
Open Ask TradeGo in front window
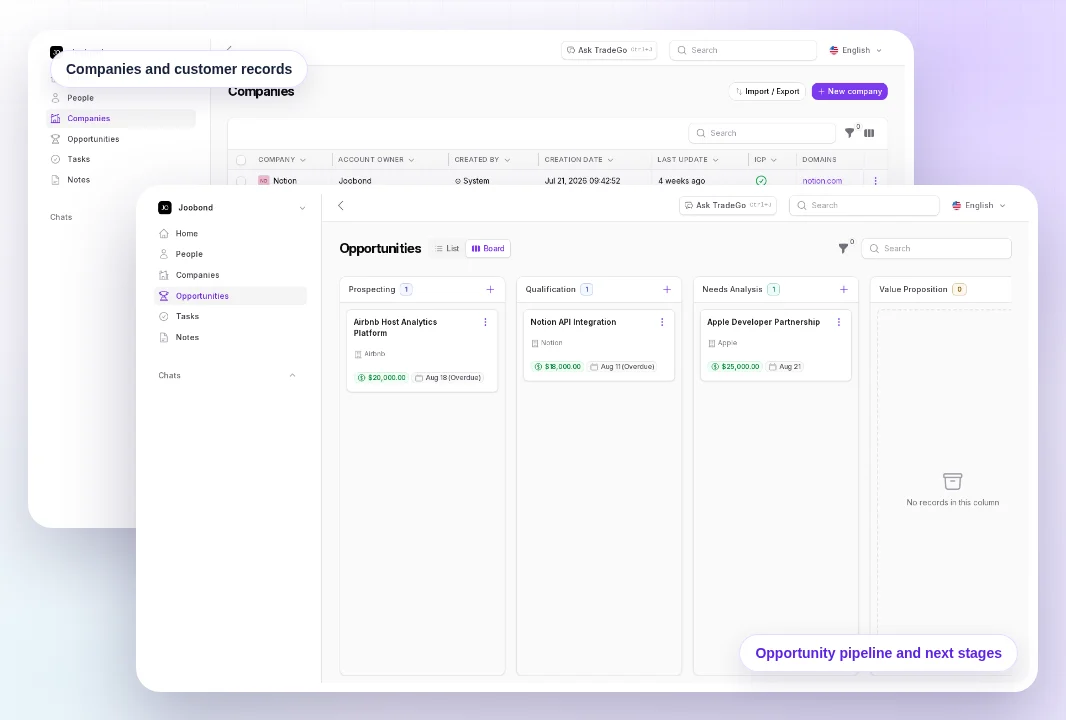728,205
